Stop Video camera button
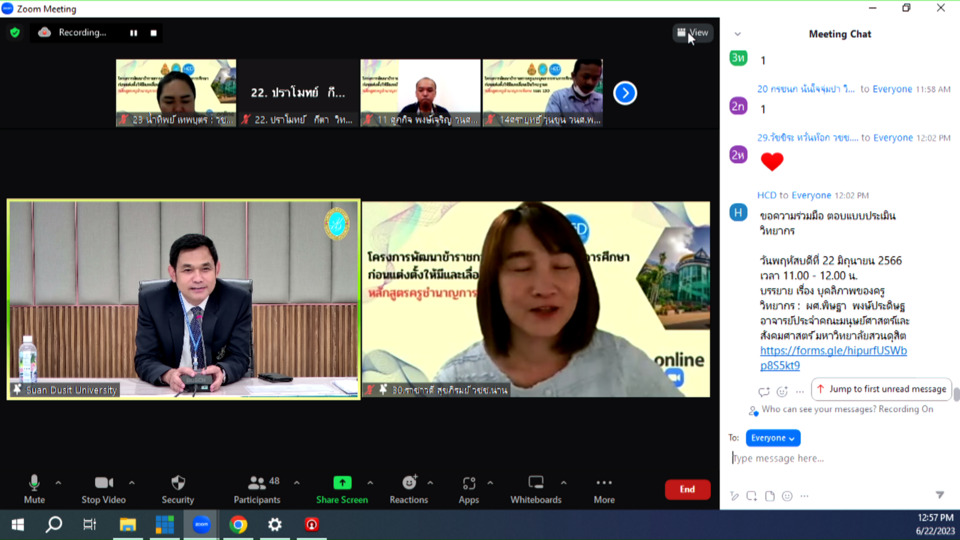 click(103, 489)
